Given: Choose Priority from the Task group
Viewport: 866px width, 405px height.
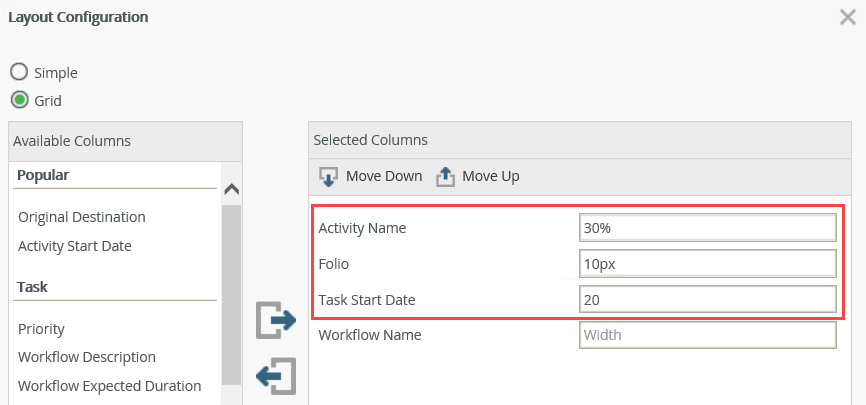Looking at the screenshot, I should pyautogui.click(x=42, y=329).
